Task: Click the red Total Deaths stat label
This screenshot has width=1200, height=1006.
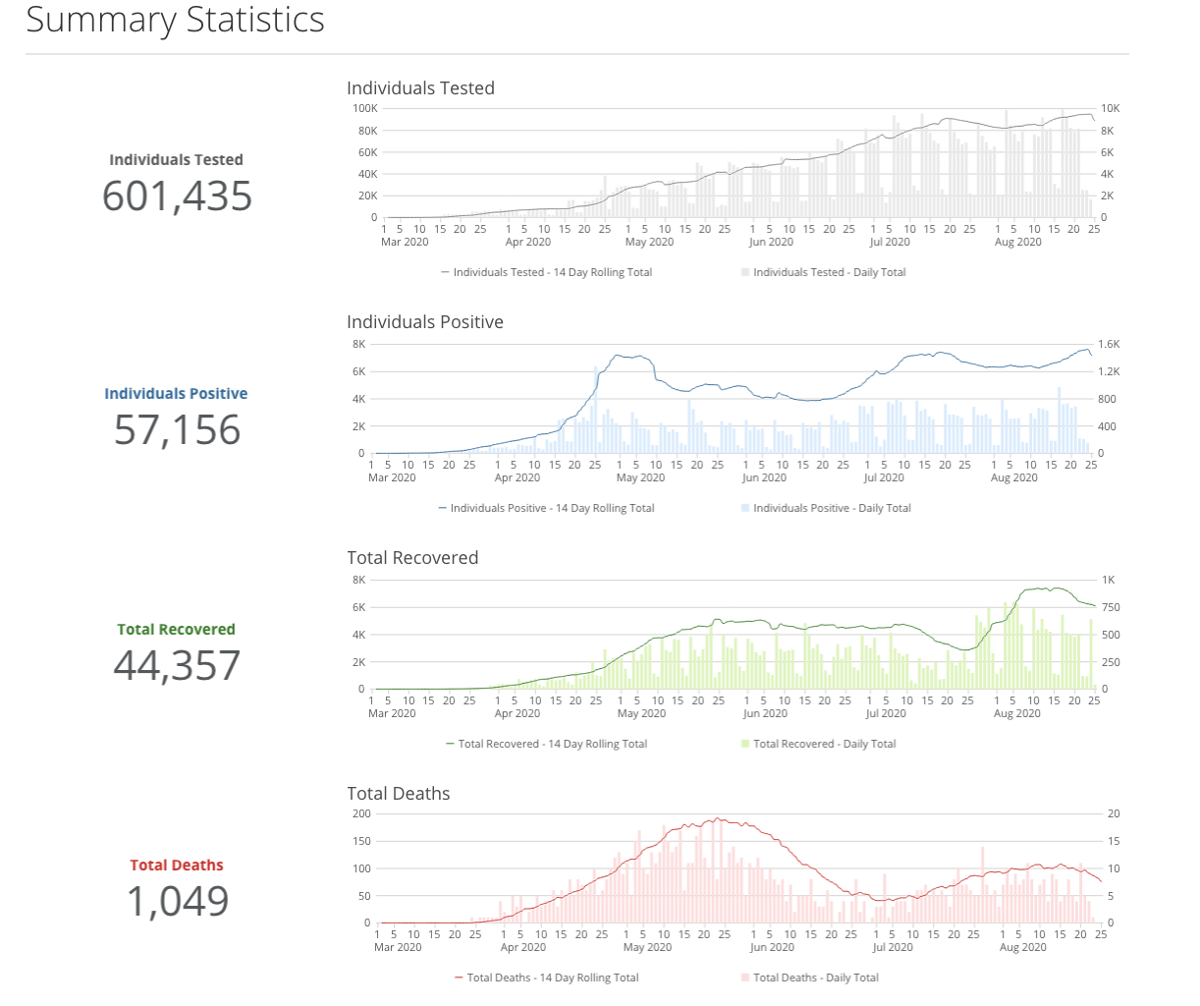Action: pos(177,865)
